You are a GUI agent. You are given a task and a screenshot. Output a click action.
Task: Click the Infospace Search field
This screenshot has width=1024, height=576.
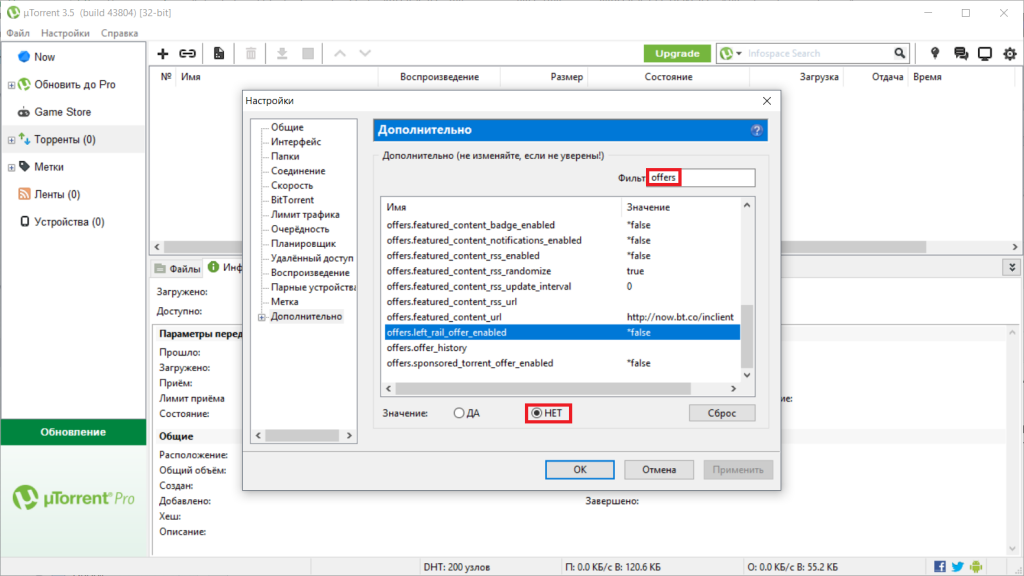tap(816, 54)
